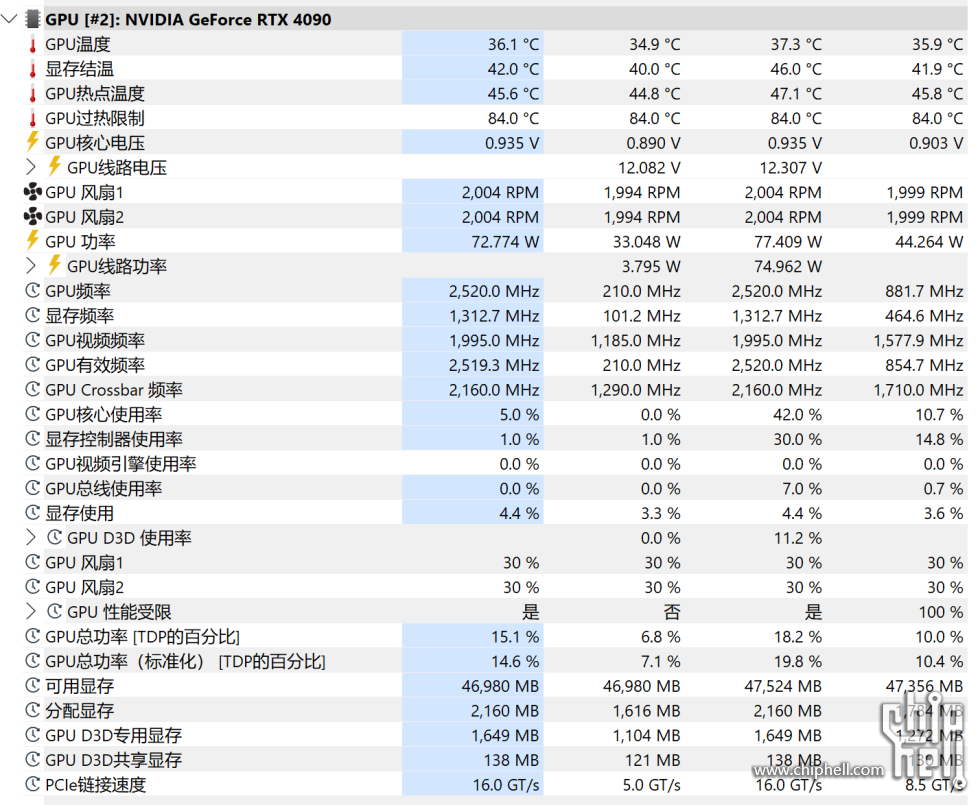Viewport: 980px width, 805px height.
Task: Click the lightning icon beside GPU 功率
Action: [x=32, y=241]
